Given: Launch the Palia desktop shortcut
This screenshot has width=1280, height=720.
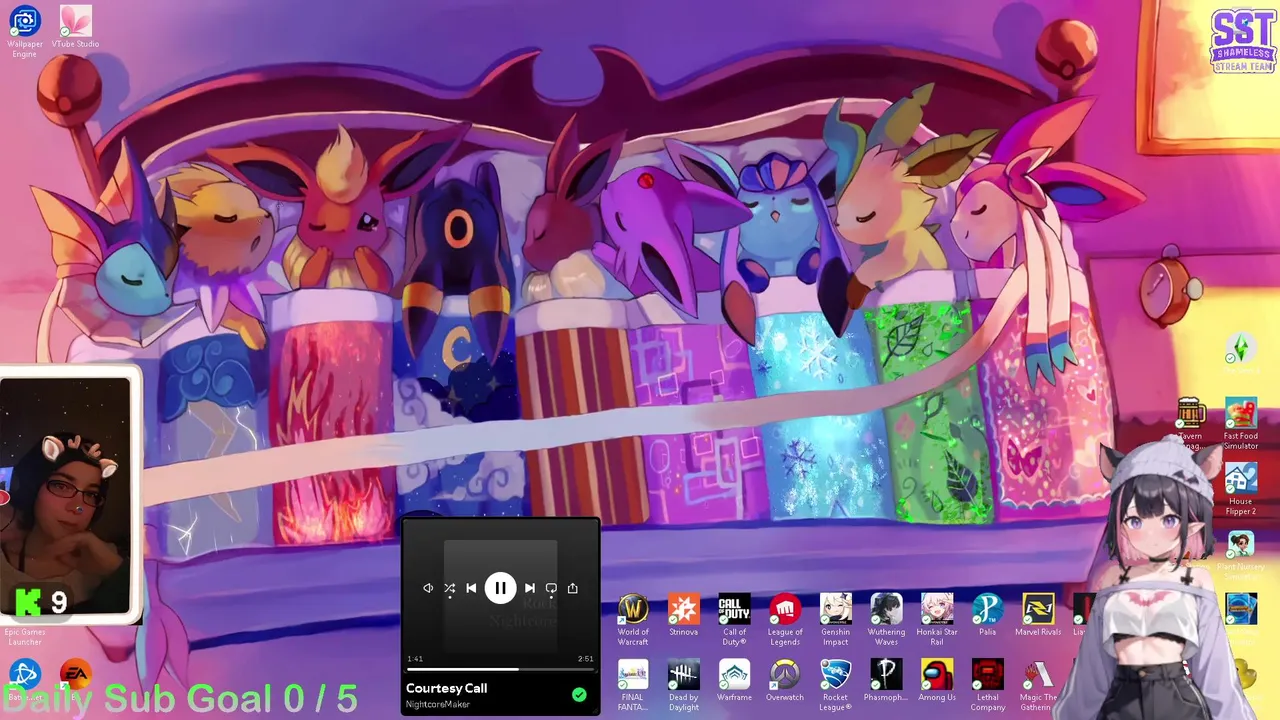Looking at the screenshot, I should click(988, 616).
